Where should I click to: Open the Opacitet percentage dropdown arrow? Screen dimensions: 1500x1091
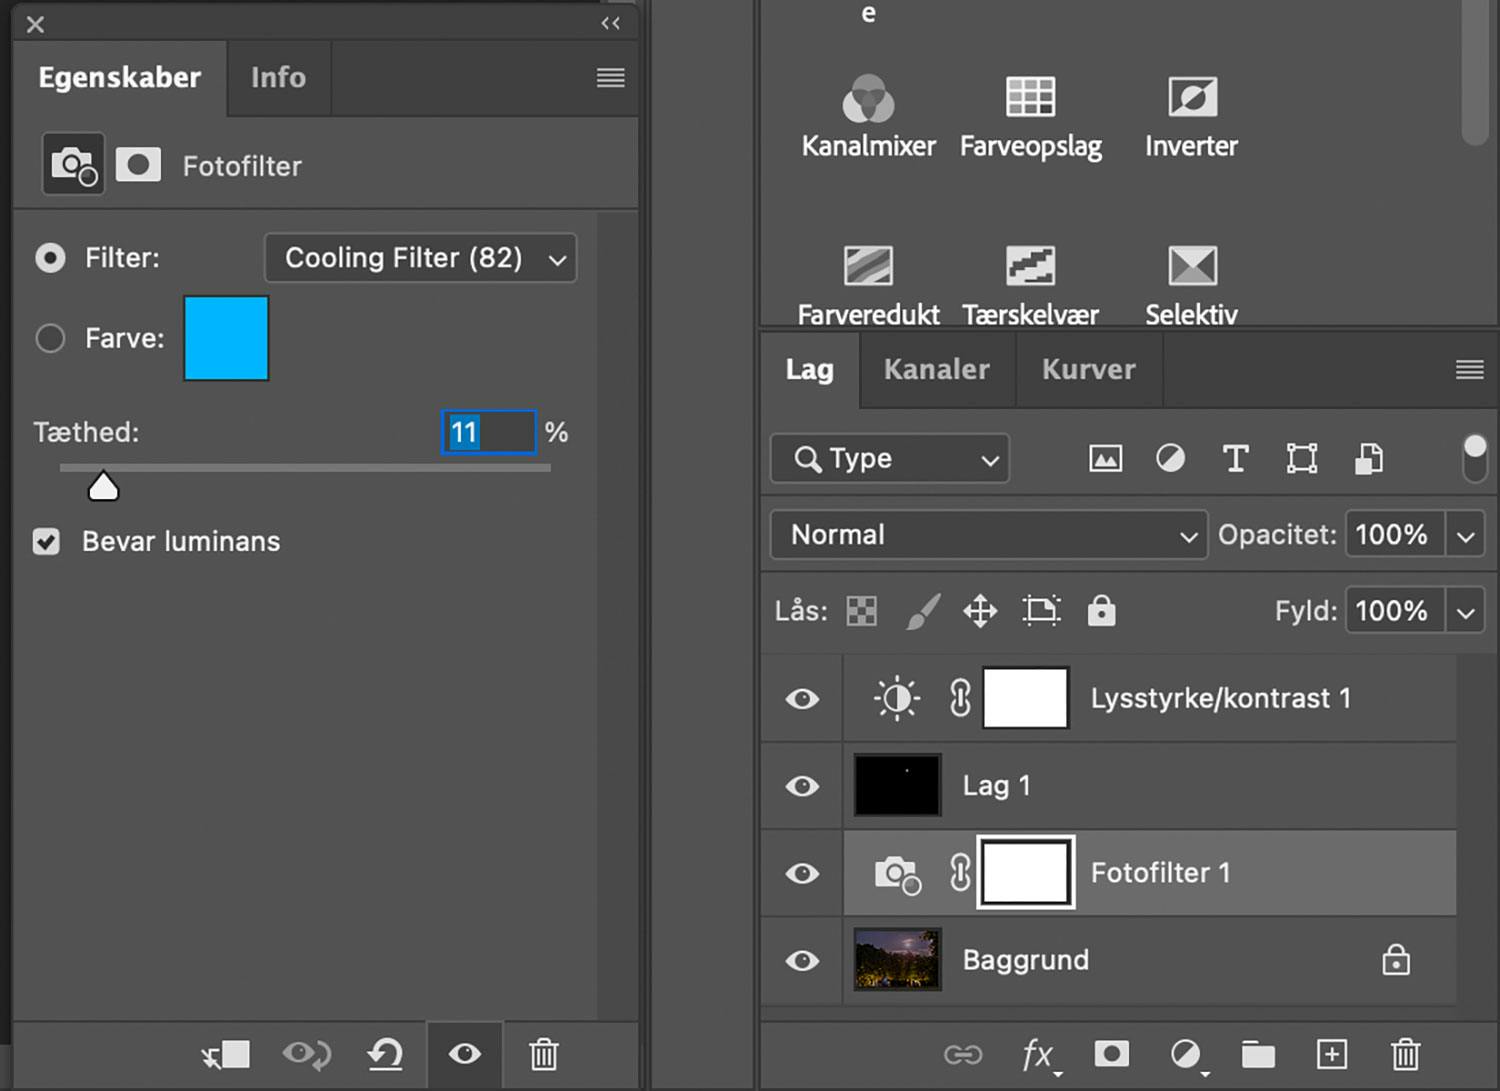click(1465, 535)
